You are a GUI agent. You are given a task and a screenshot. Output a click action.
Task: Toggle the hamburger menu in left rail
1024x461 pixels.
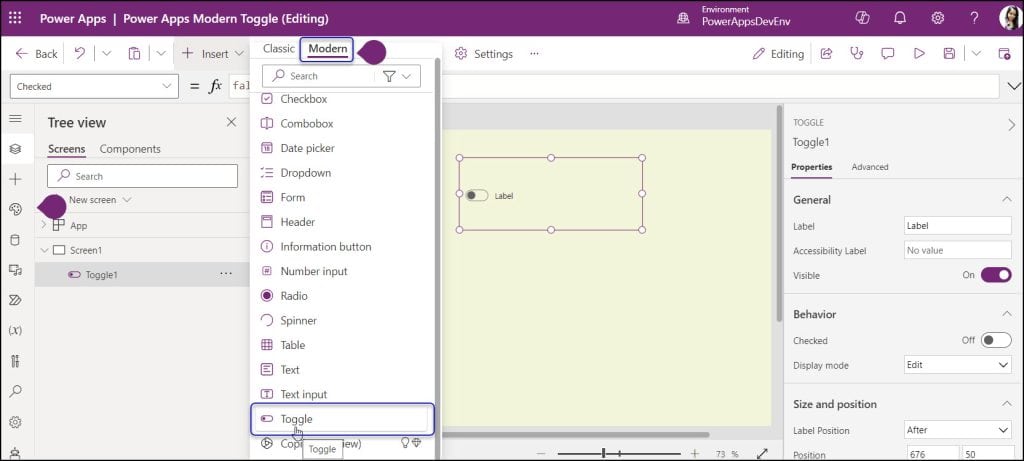coord(15,118)
